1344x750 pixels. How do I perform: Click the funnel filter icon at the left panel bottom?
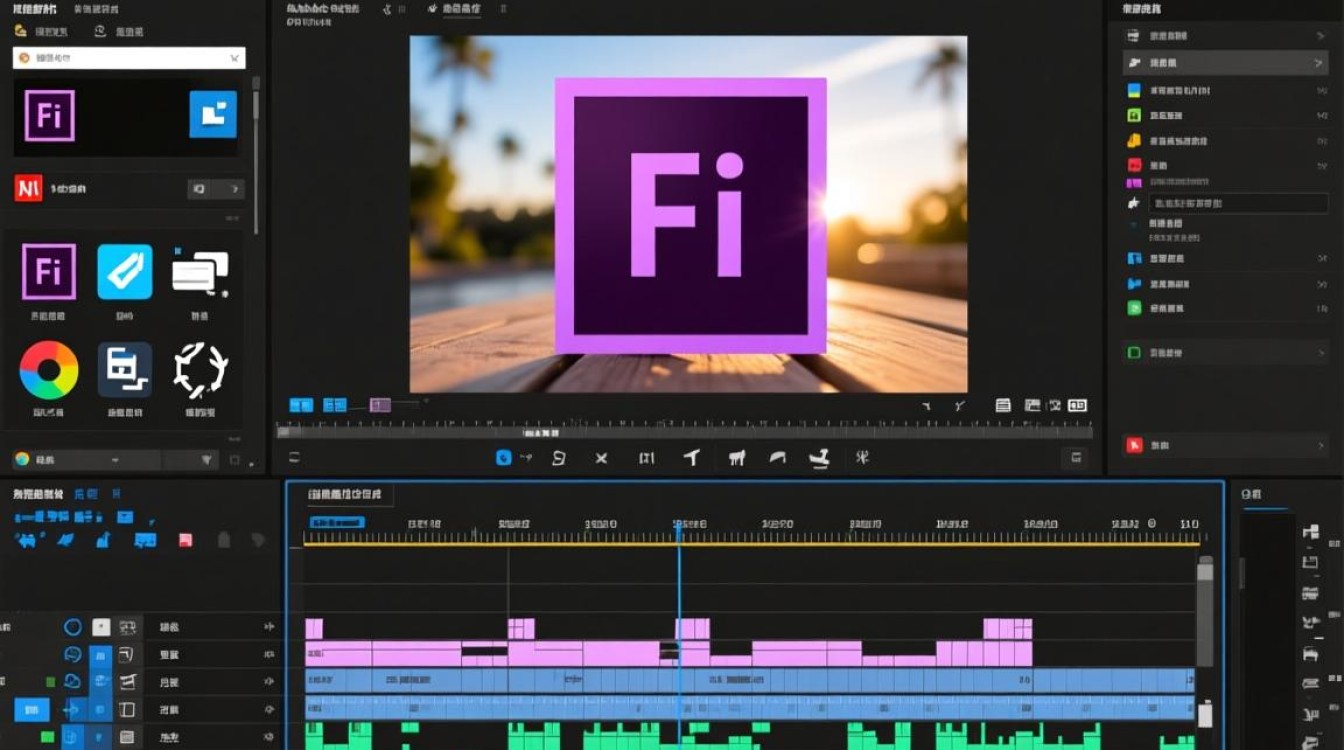tap(207, 460)
